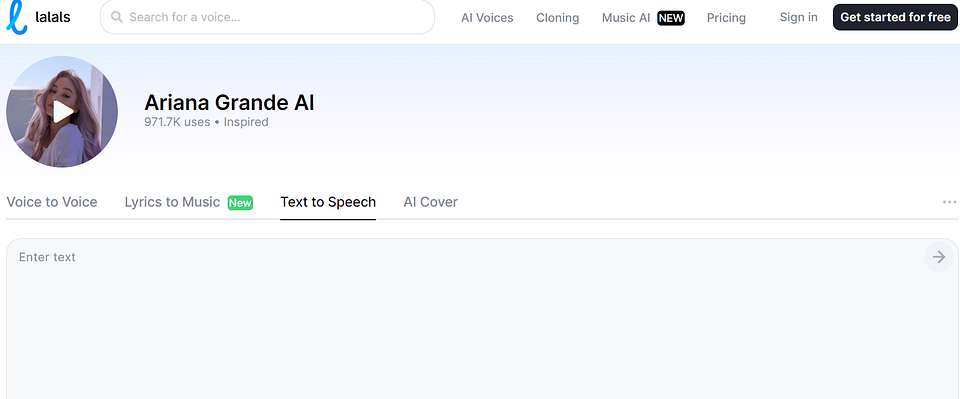The image size is (960, 399).
Task: Switch to the Voice to Voice tab
Action: click(x=52, y=202)
